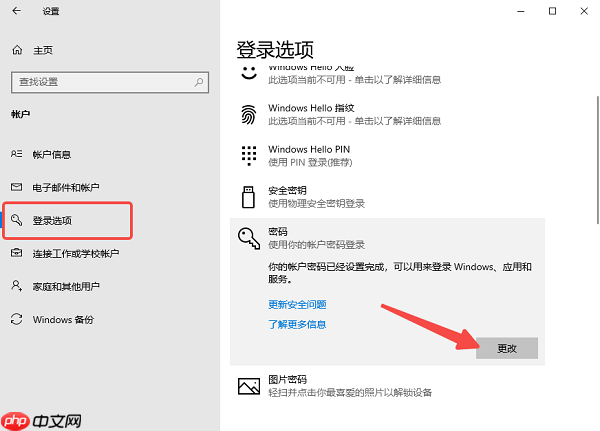Click the Windows Hello face smiley icon
This screenshot has height=431, width=600.
249,73
